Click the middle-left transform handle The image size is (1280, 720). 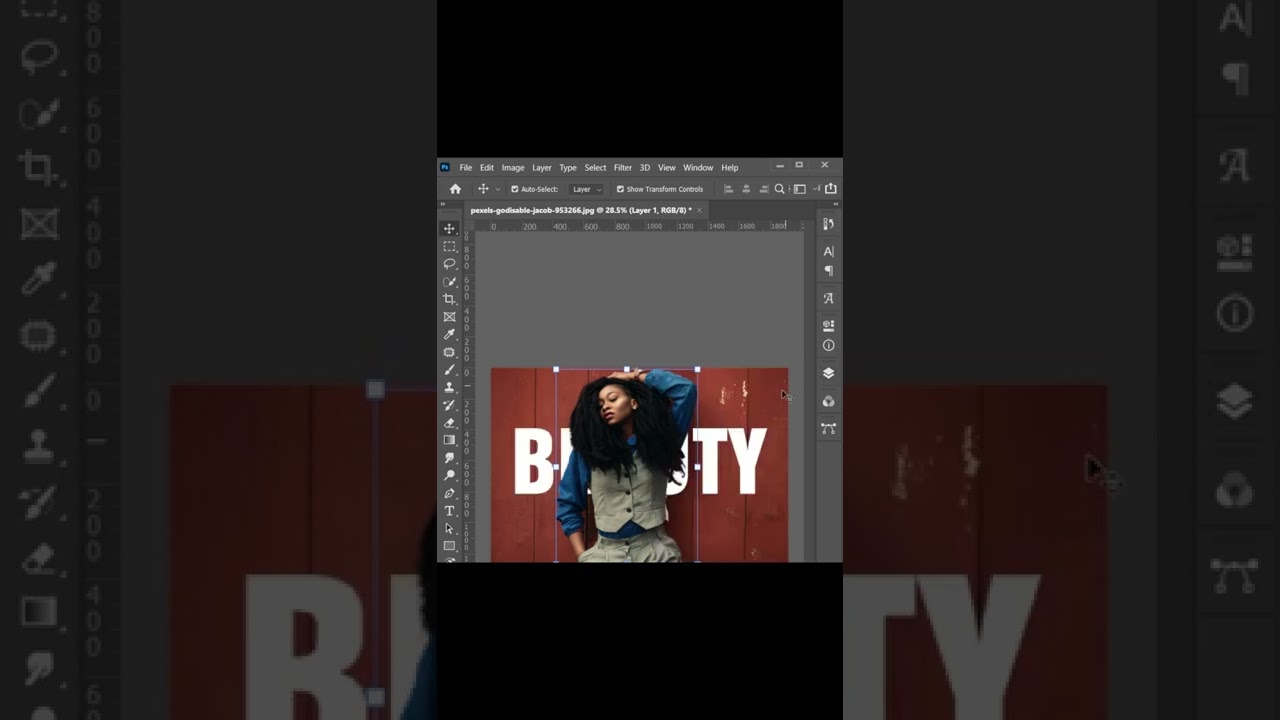click(556, 466)
